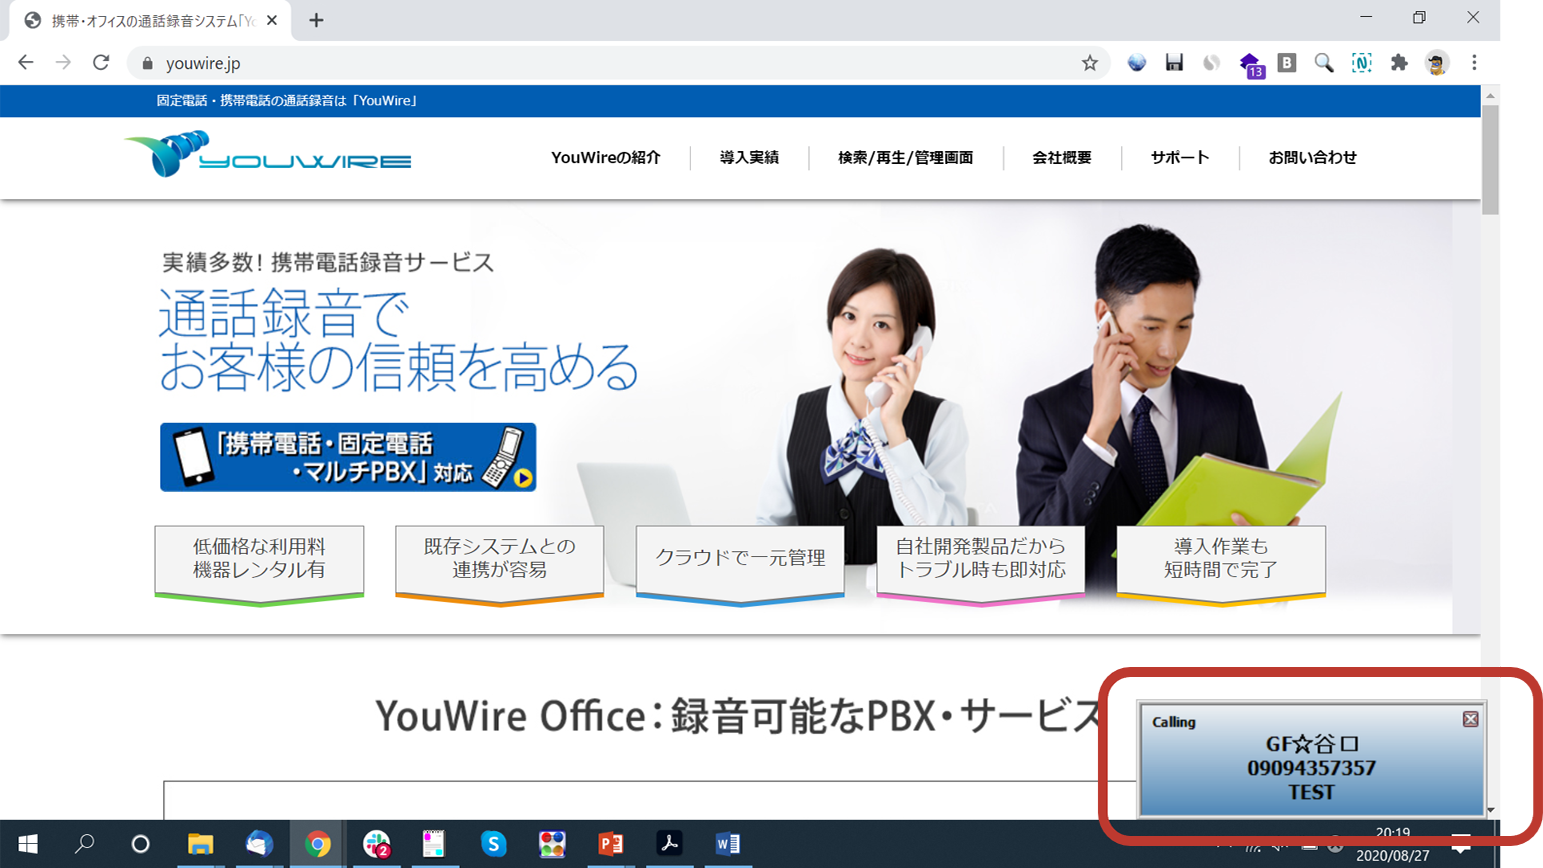Open the 会社概要 menu item
1543x868 pixels.
click(1062, 158)
